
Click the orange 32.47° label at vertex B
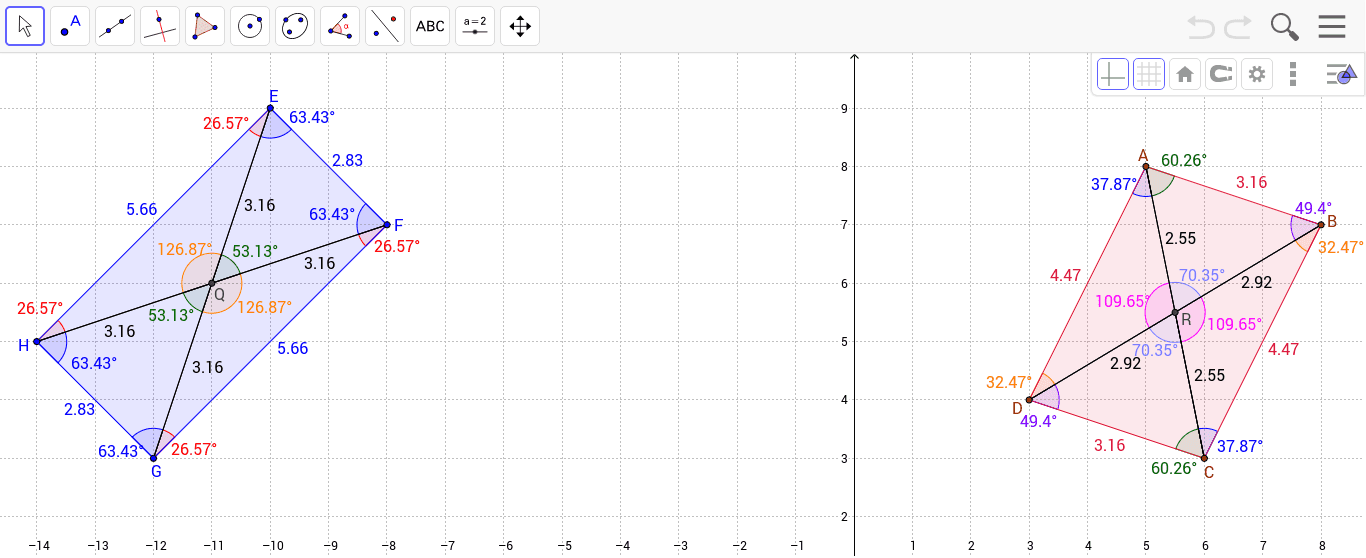coord(1341,246)
